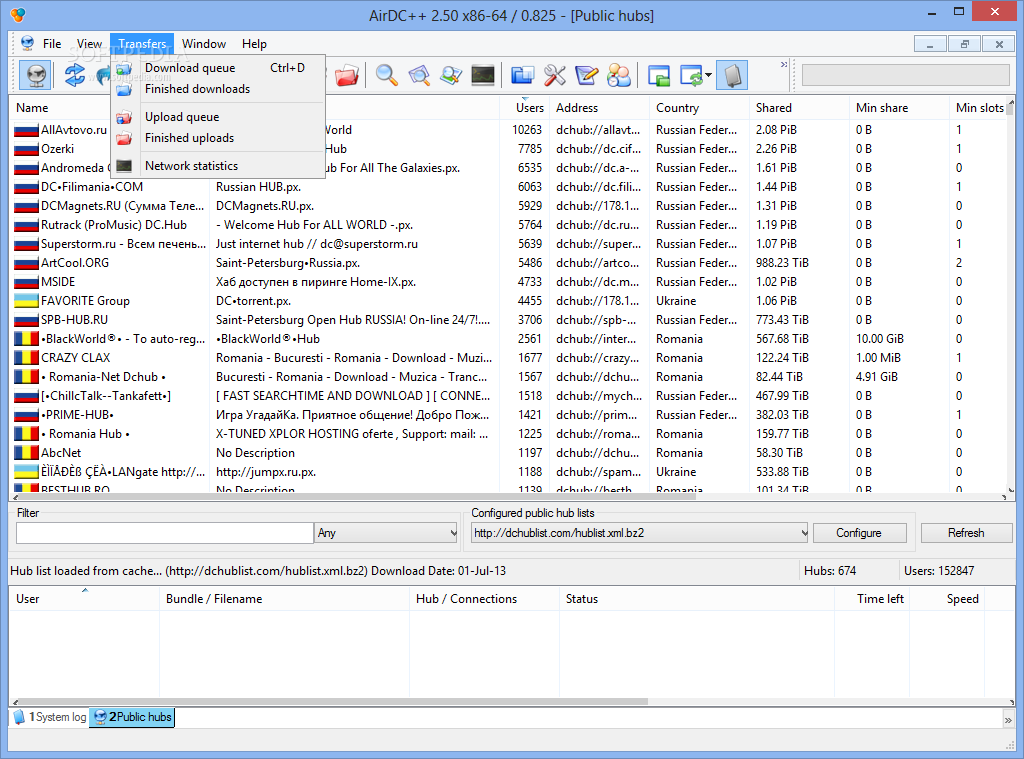Screen dimensions: 1024x759
Task: Click the Refresh hub list button
Action: pos(966,533)
